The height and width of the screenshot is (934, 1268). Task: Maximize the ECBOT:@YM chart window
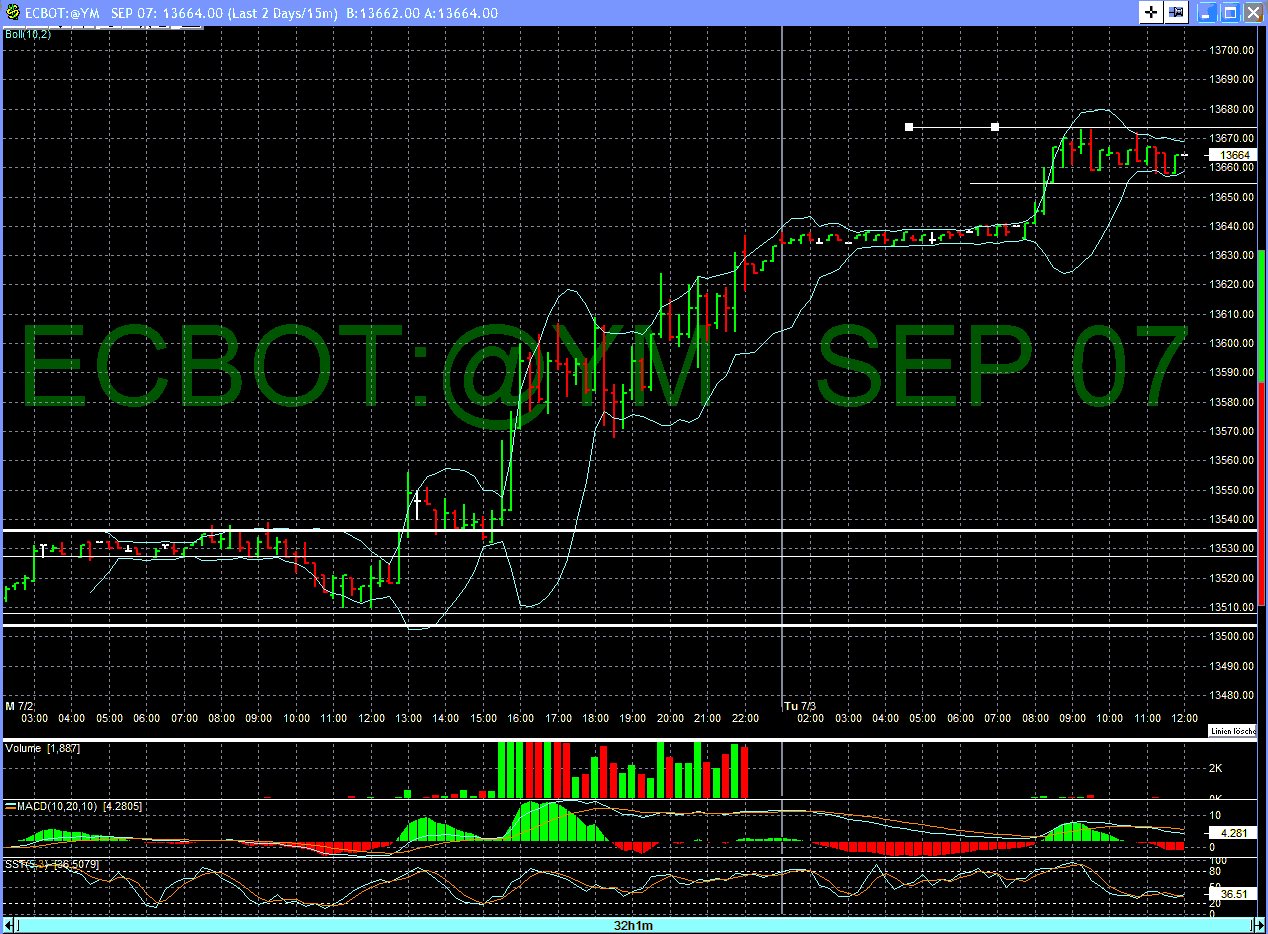click(x=1231, y=13)
